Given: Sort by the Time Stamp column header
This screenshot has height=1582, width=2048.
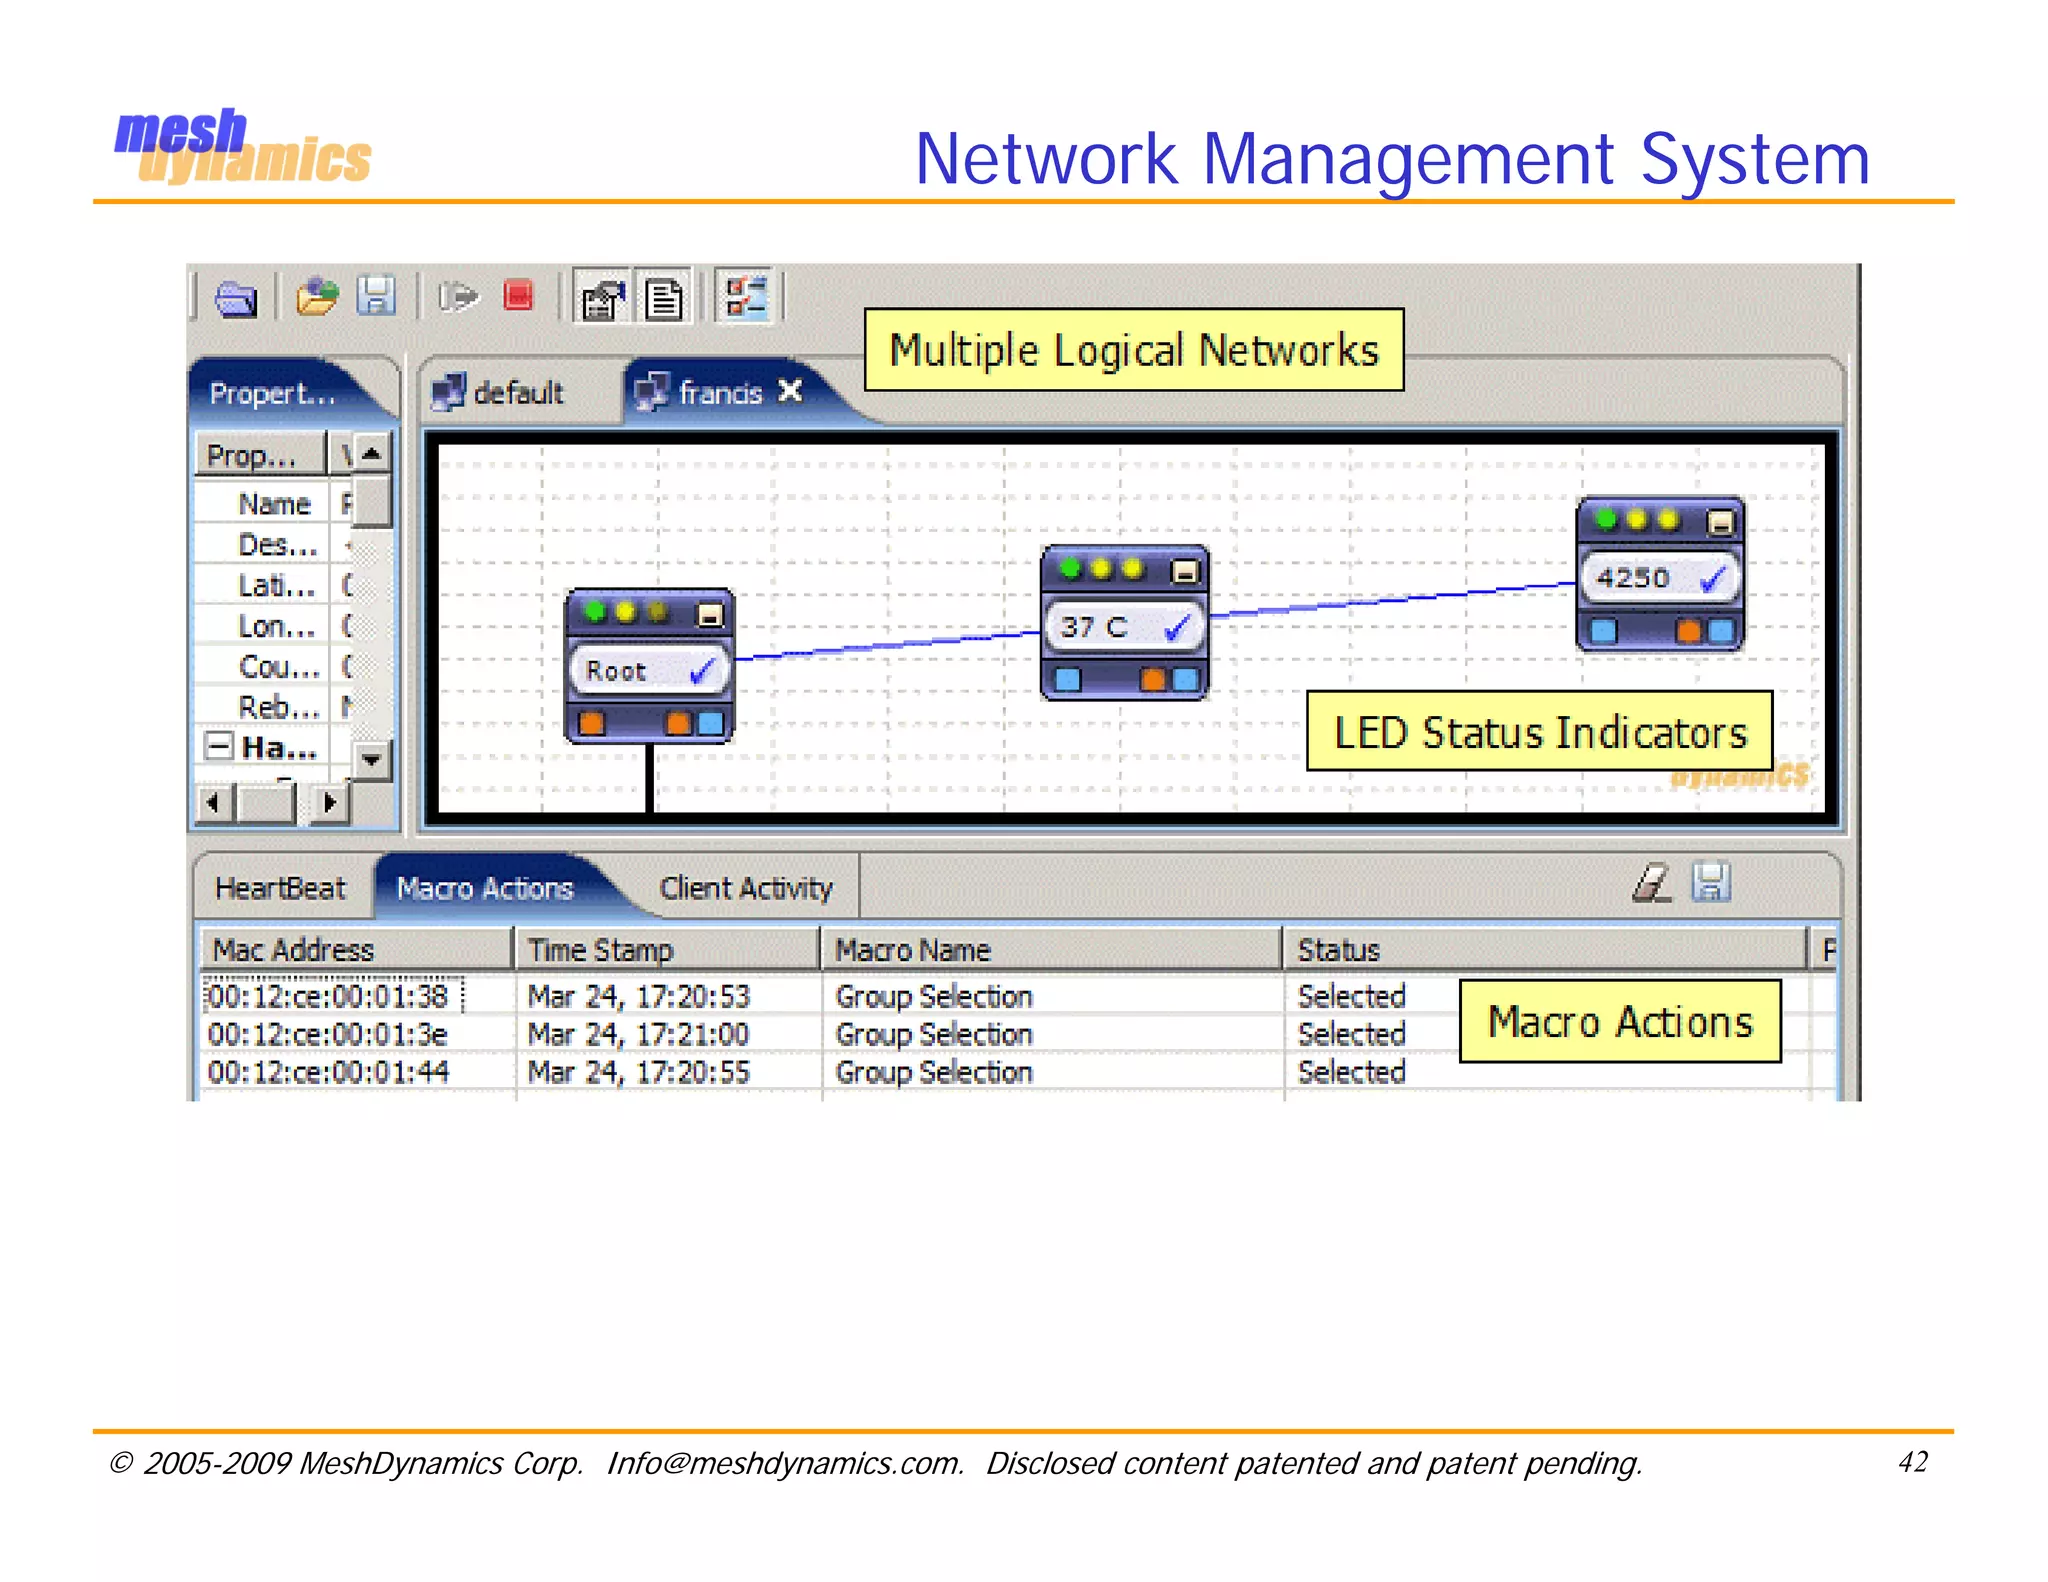Looking at the screenshot, I should click(x=668, y=949).
